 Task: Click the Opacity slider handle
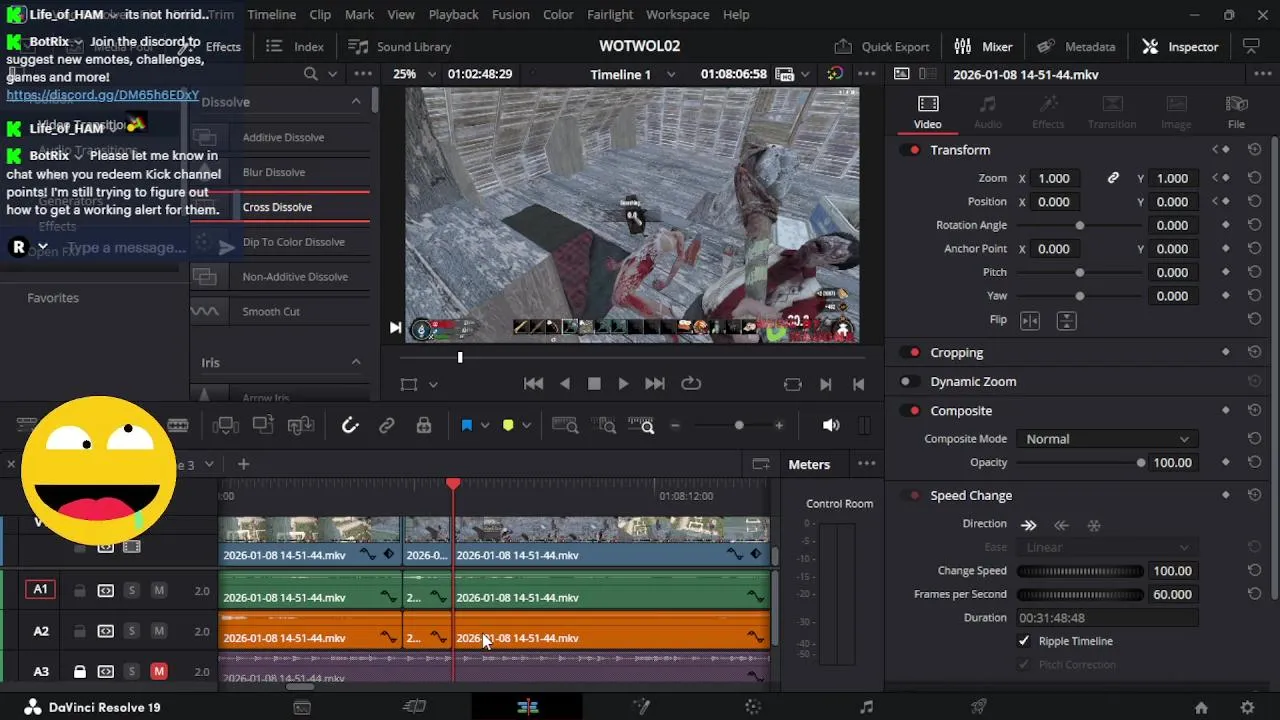(x=1140, y=463)
